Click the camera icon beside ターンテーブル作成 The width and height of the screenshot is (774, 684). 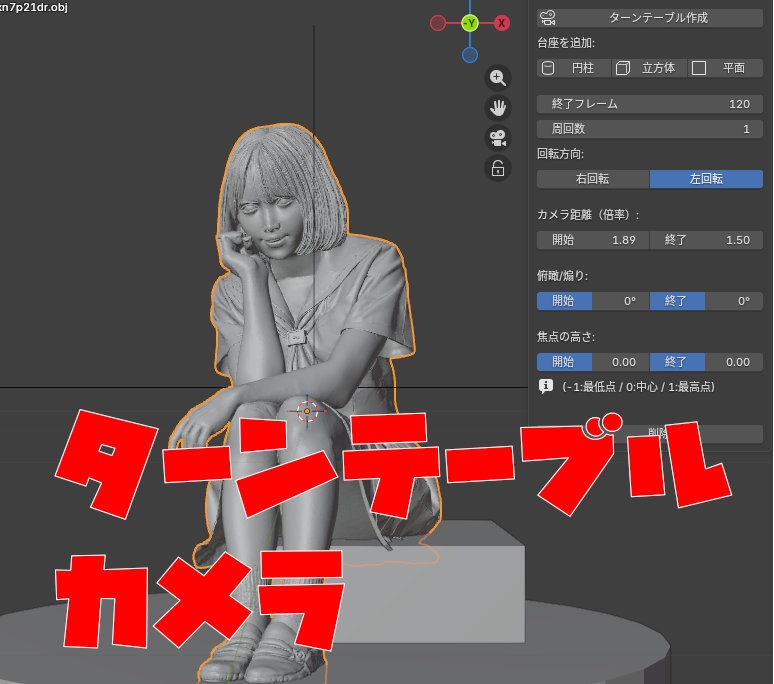pyautogui.click(x=548, y=18)
